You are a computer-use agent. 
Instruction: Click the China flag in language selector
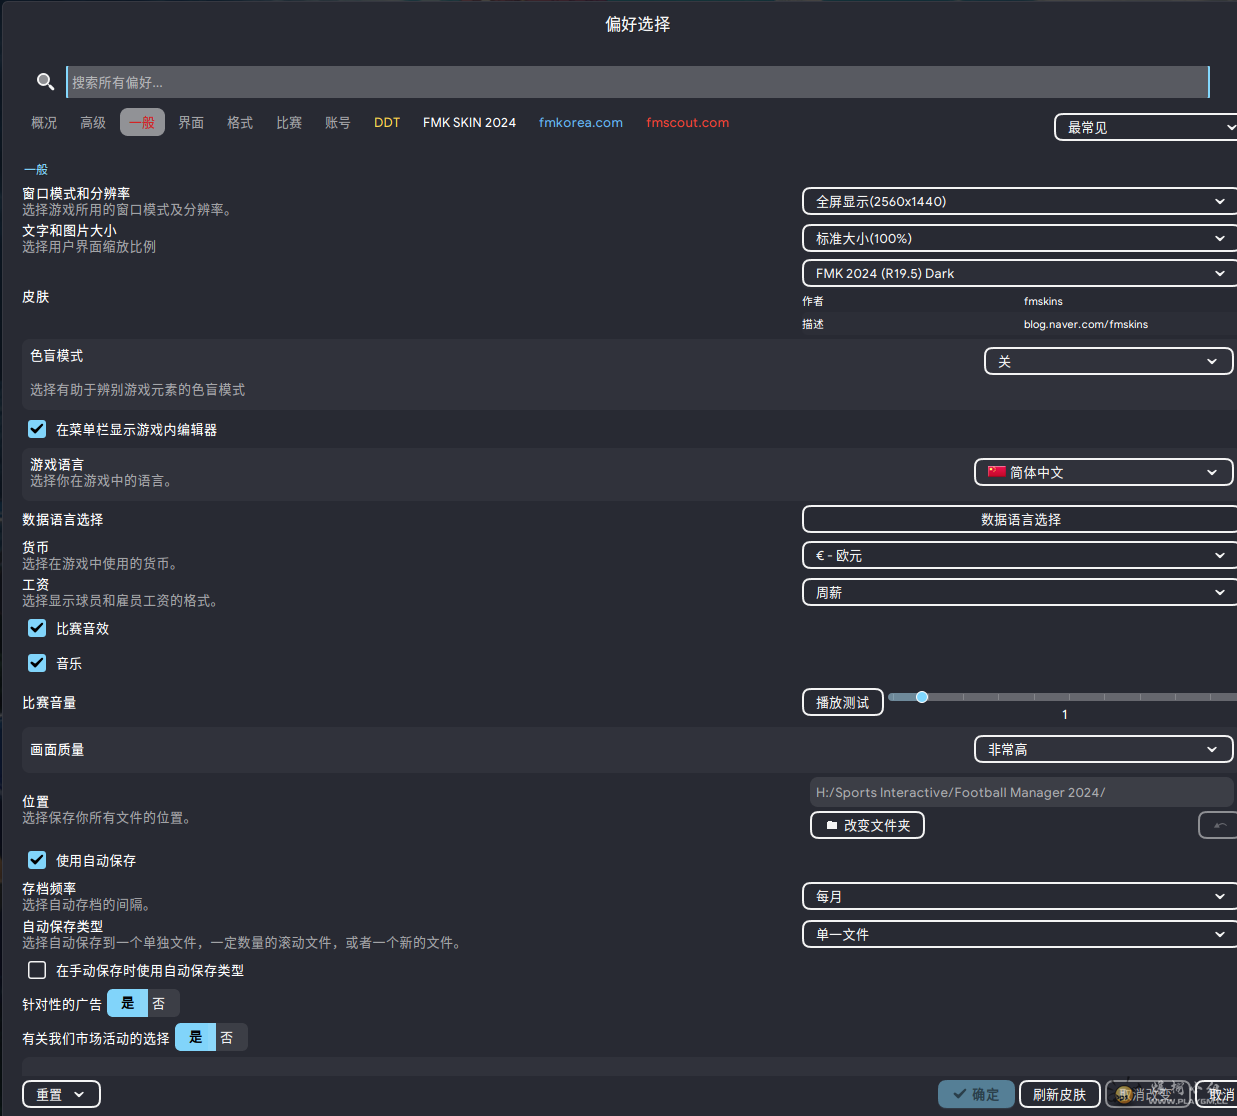(x=996, y=472)
